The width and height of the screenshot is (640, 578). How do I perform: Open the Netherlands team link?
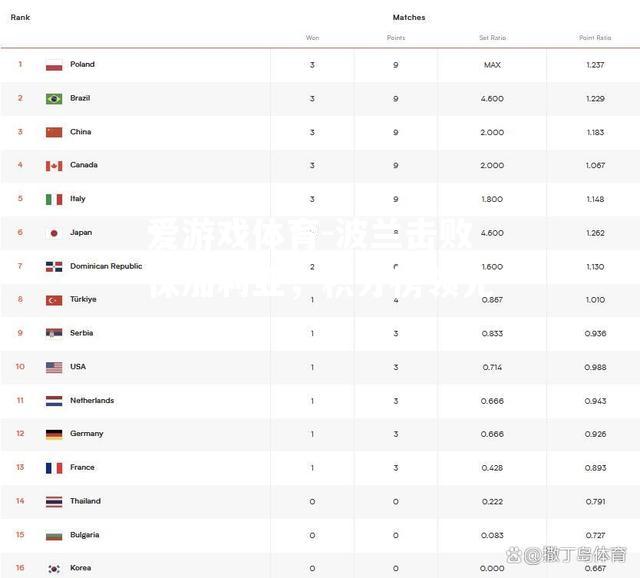pos(92,400)
